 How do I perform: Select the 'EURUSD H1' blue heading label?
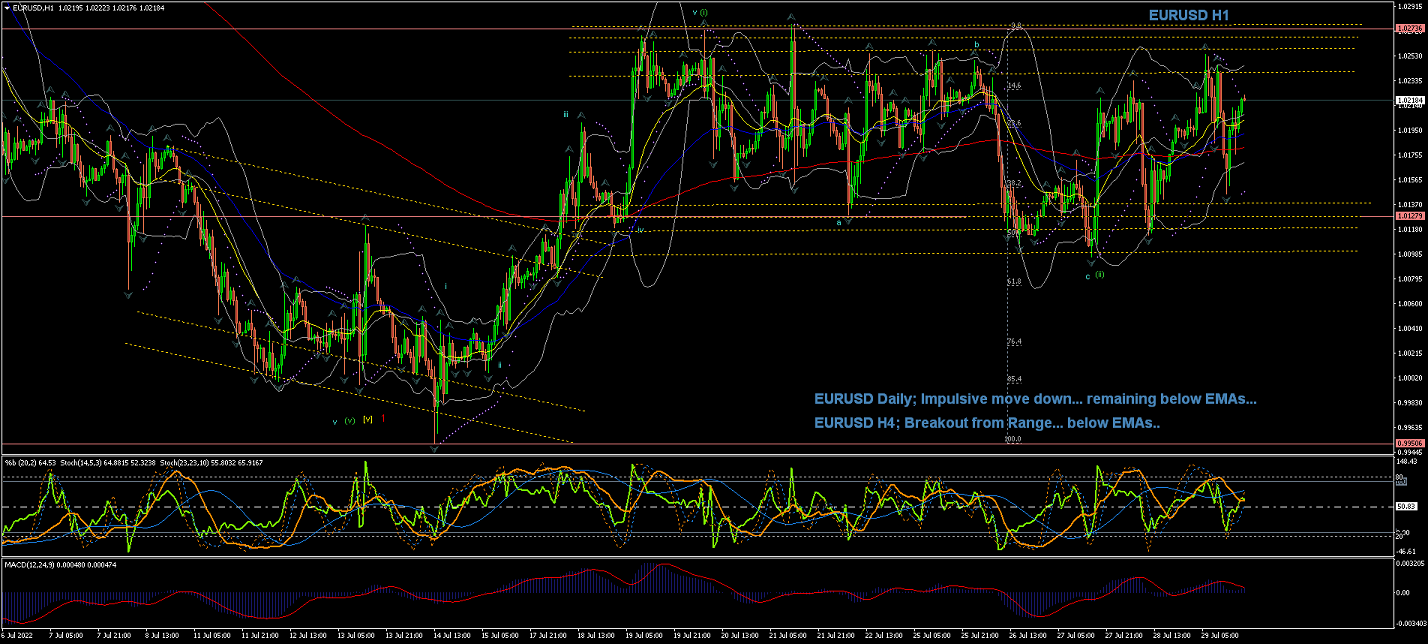click(x=1188, y=15)
